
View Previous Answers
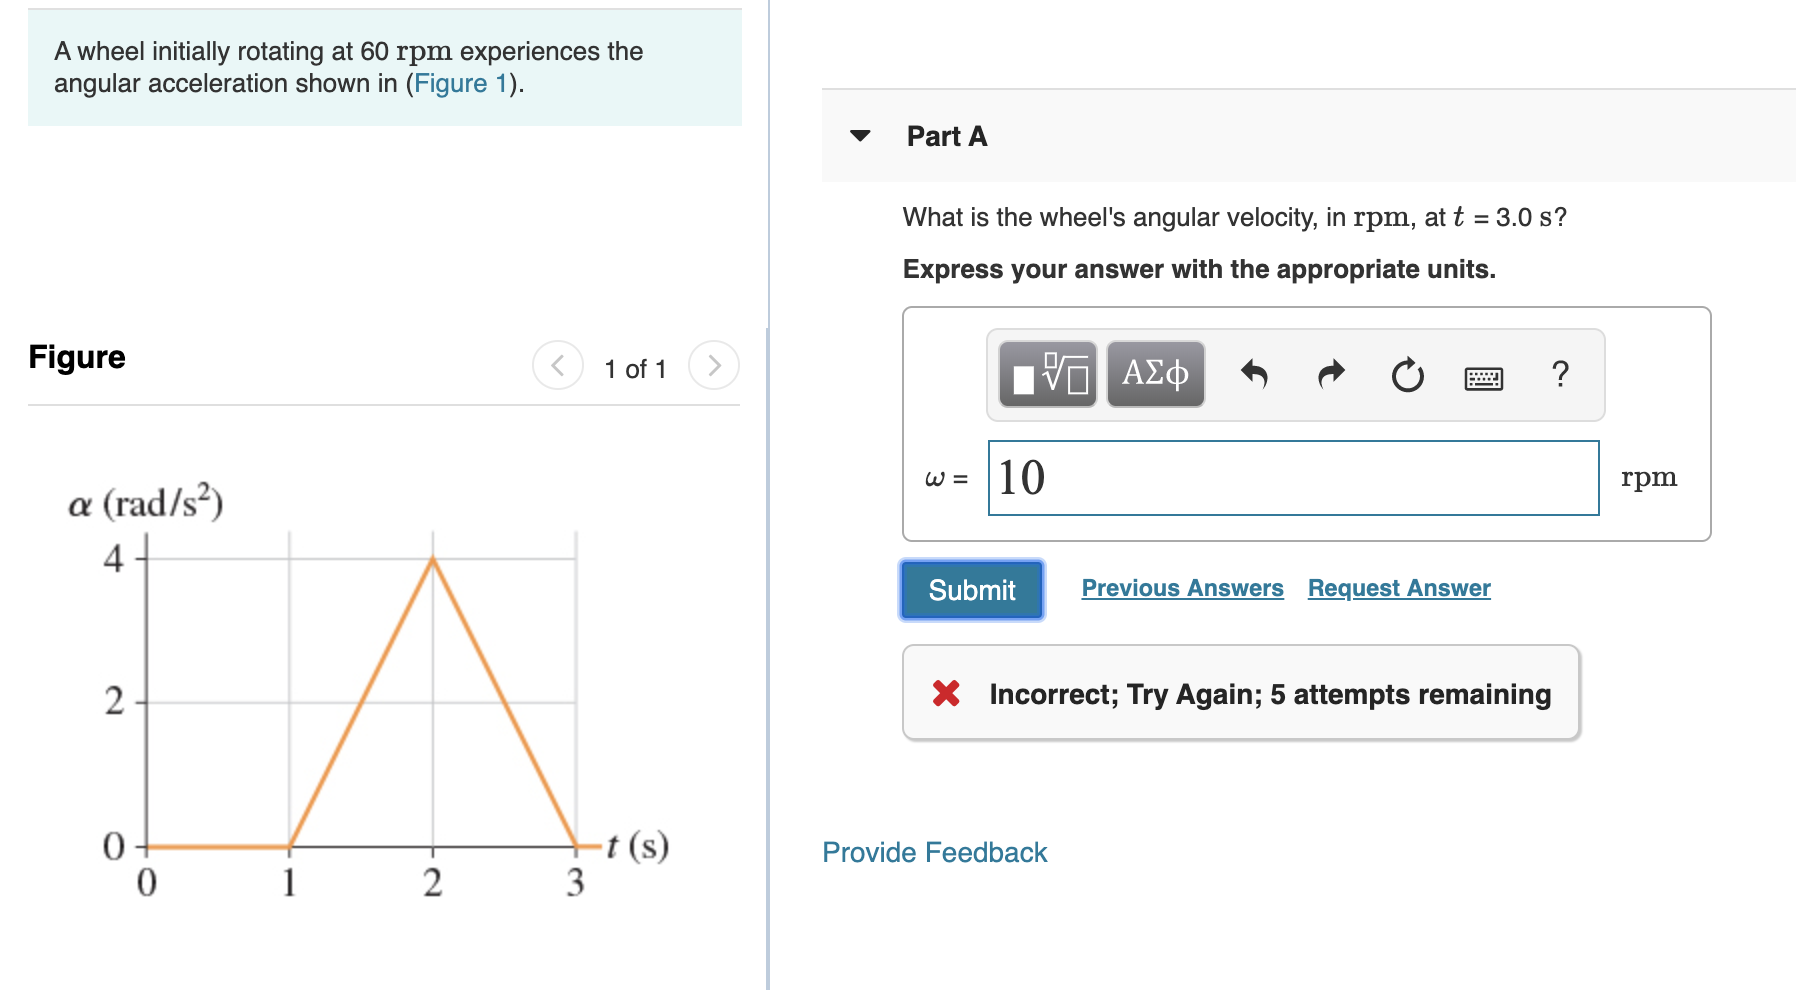(1182, 588)
